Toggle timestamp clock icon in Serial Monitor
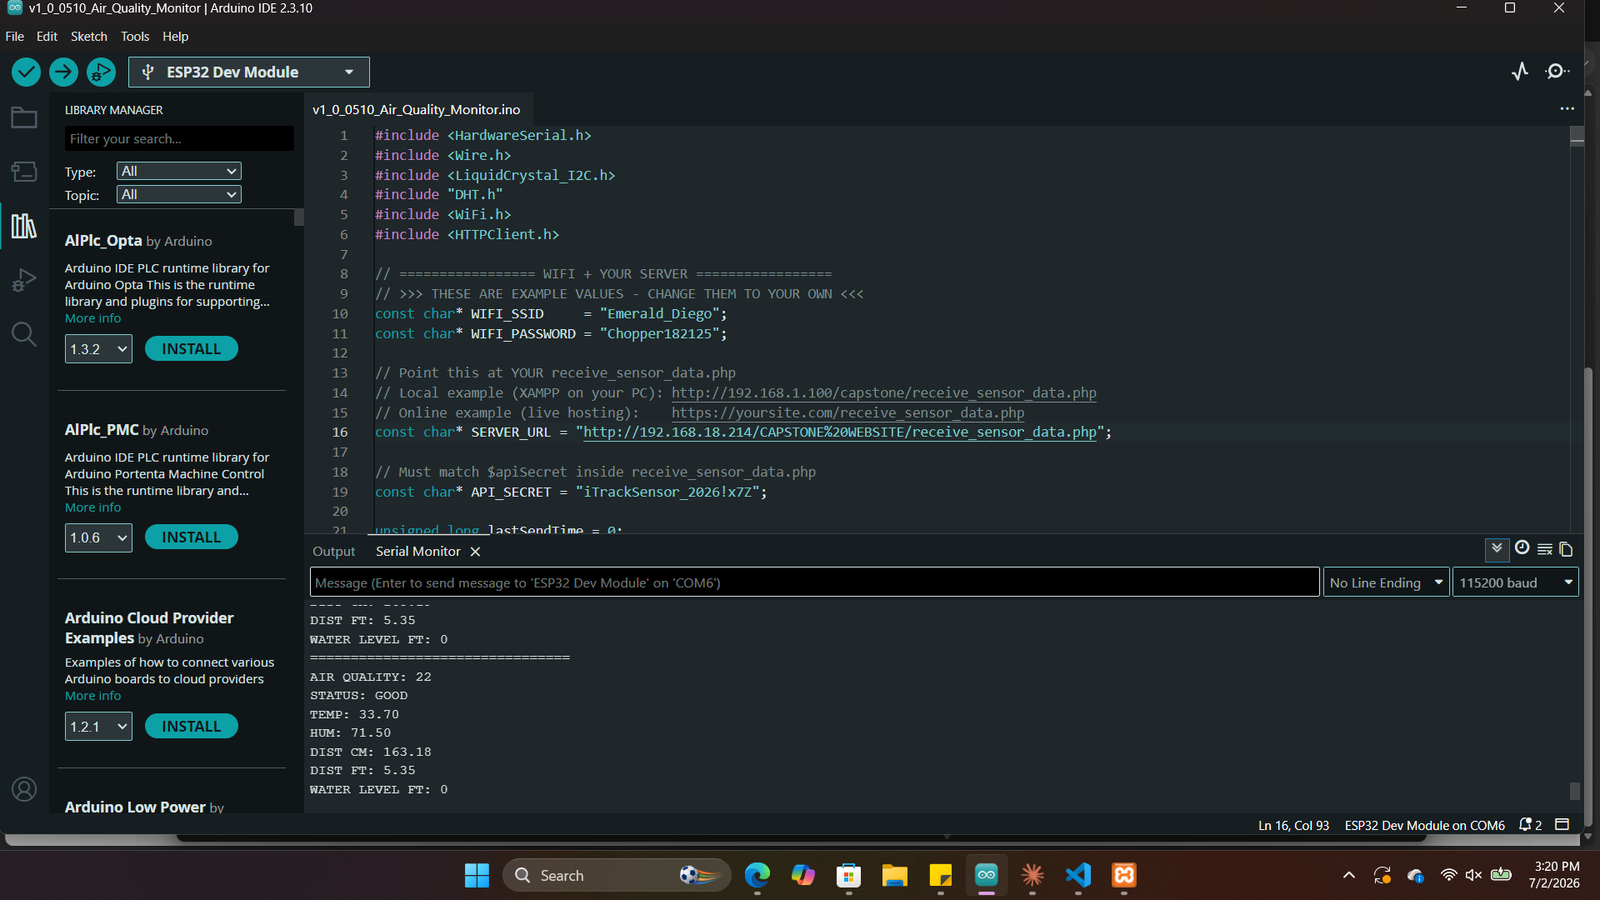 tap(1522, 548)
